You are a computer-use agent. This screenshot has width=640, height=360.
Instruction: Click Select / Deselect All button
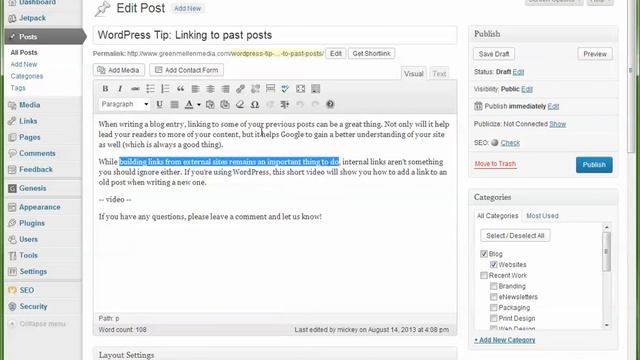(515, 236)
